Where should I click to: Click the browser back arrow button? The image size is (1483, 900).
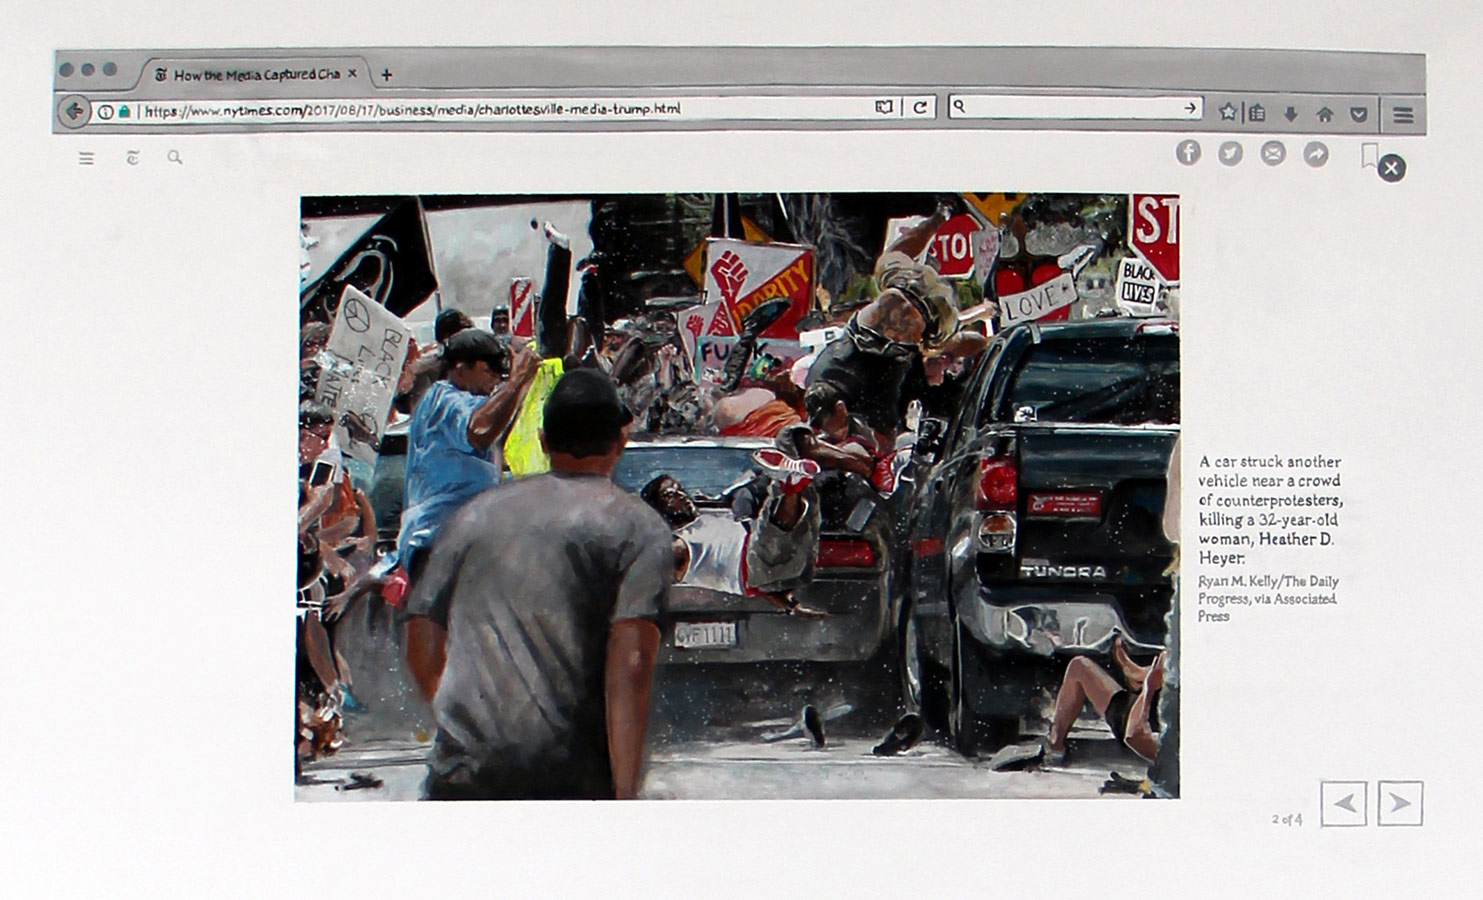pyautogui.click(x=73, y=111)
